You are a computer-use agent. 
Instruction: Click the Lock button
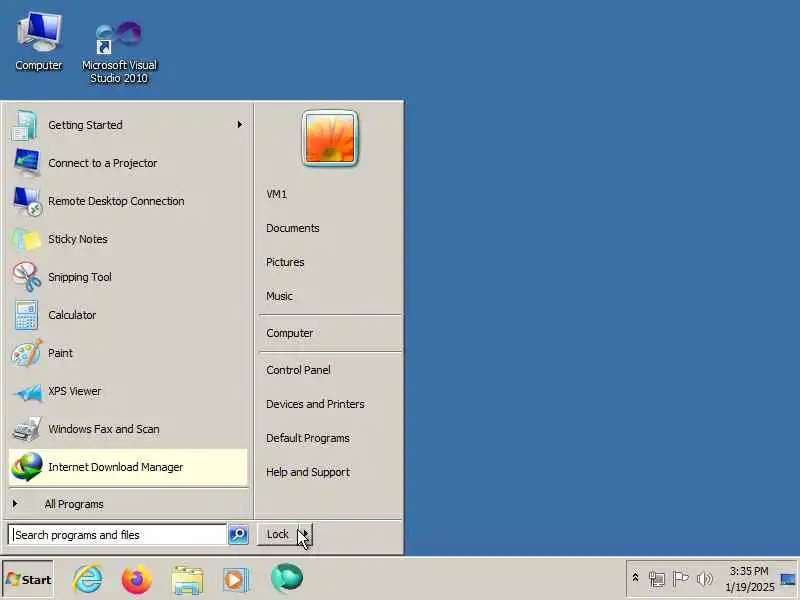[x=278, y=534]
